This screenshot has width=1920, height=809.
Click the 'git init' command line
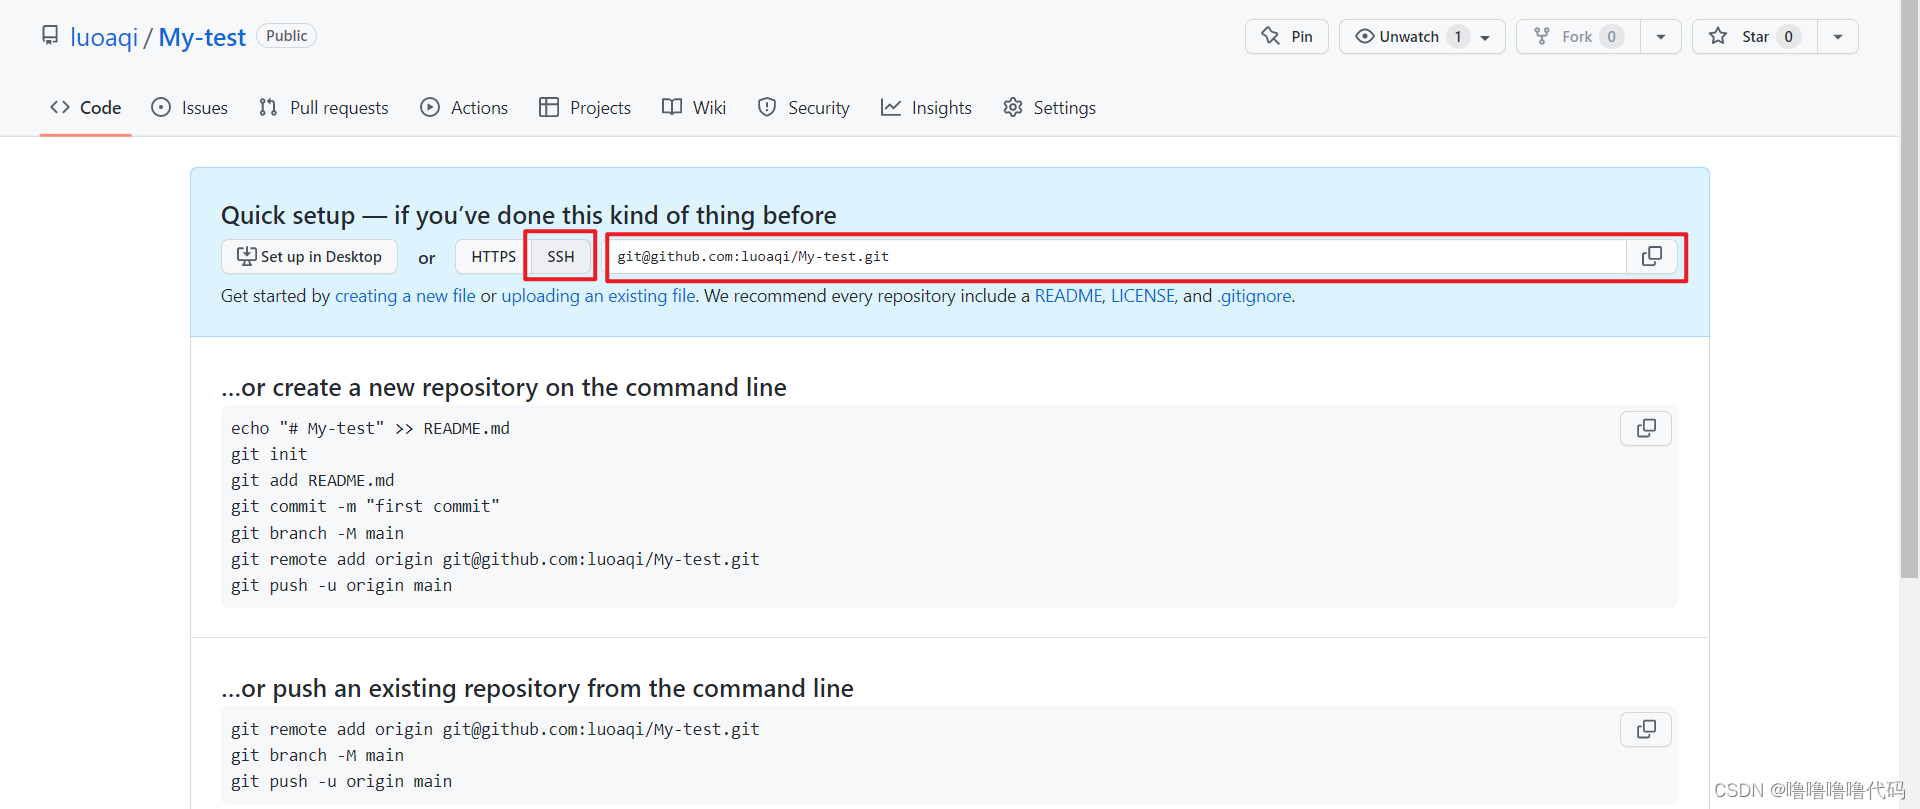click(x=269, y=454)
